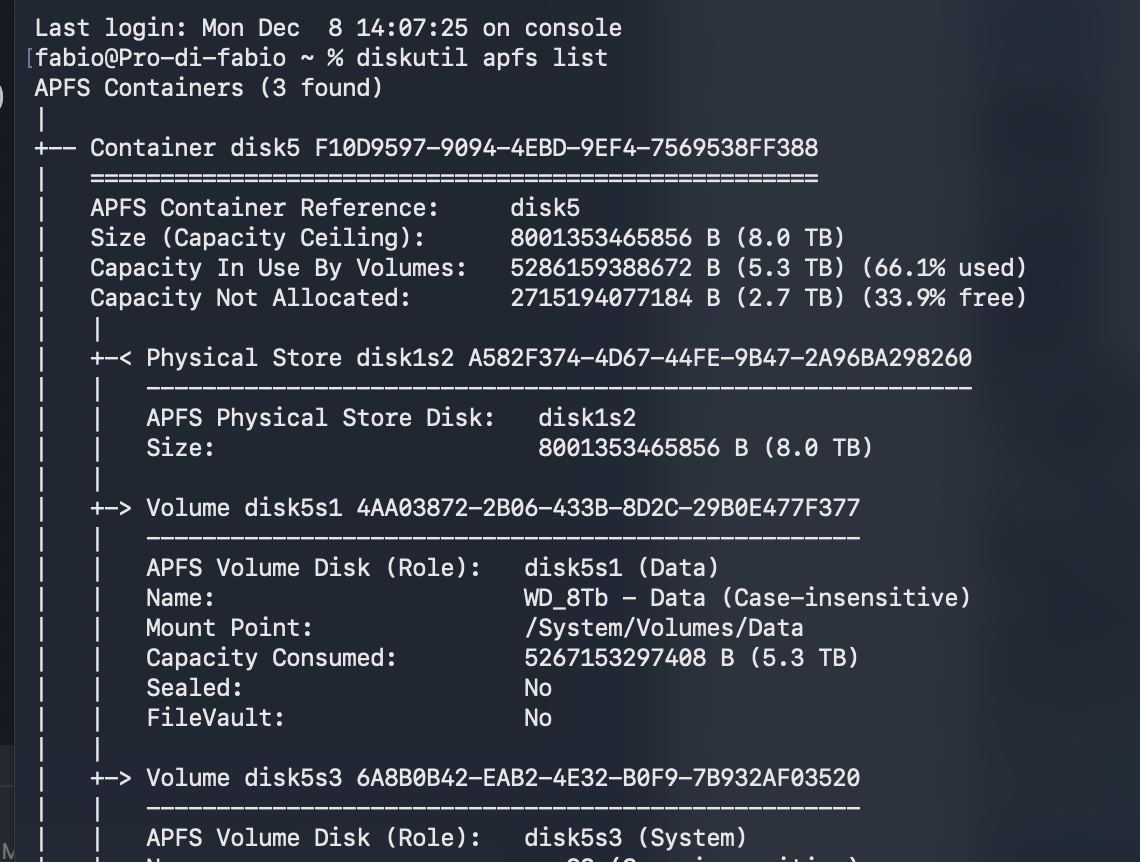This screenshot has height=862, width=1140.
Task: Click the "No" value beside FileVault
Action: tap(538, 718)
